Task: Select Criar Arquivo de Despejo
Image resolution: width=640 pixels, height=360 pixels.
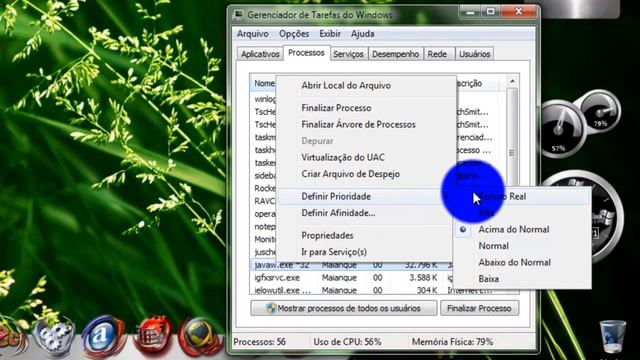Action: pyautogui.click(x=366, y=174)
